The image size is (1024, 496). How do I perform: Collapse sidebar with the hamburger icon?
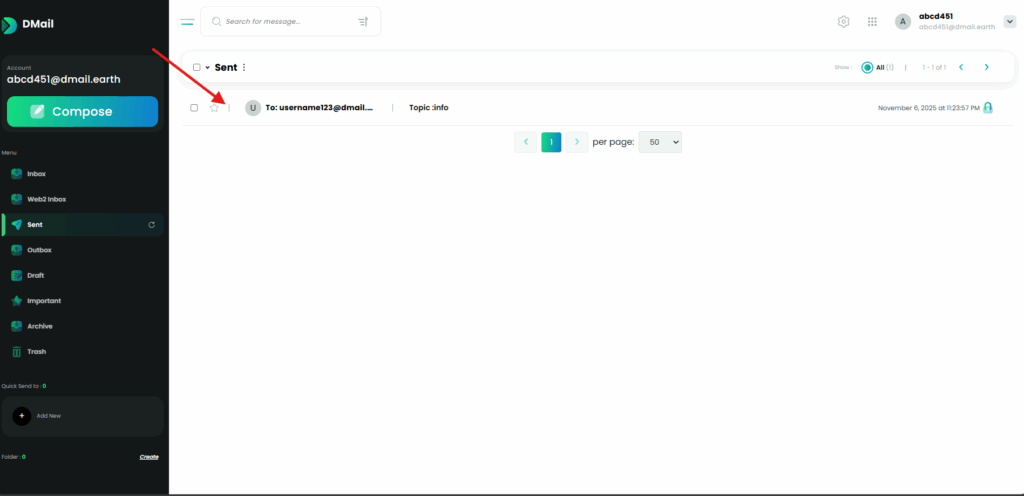click(x=187, y=21)
